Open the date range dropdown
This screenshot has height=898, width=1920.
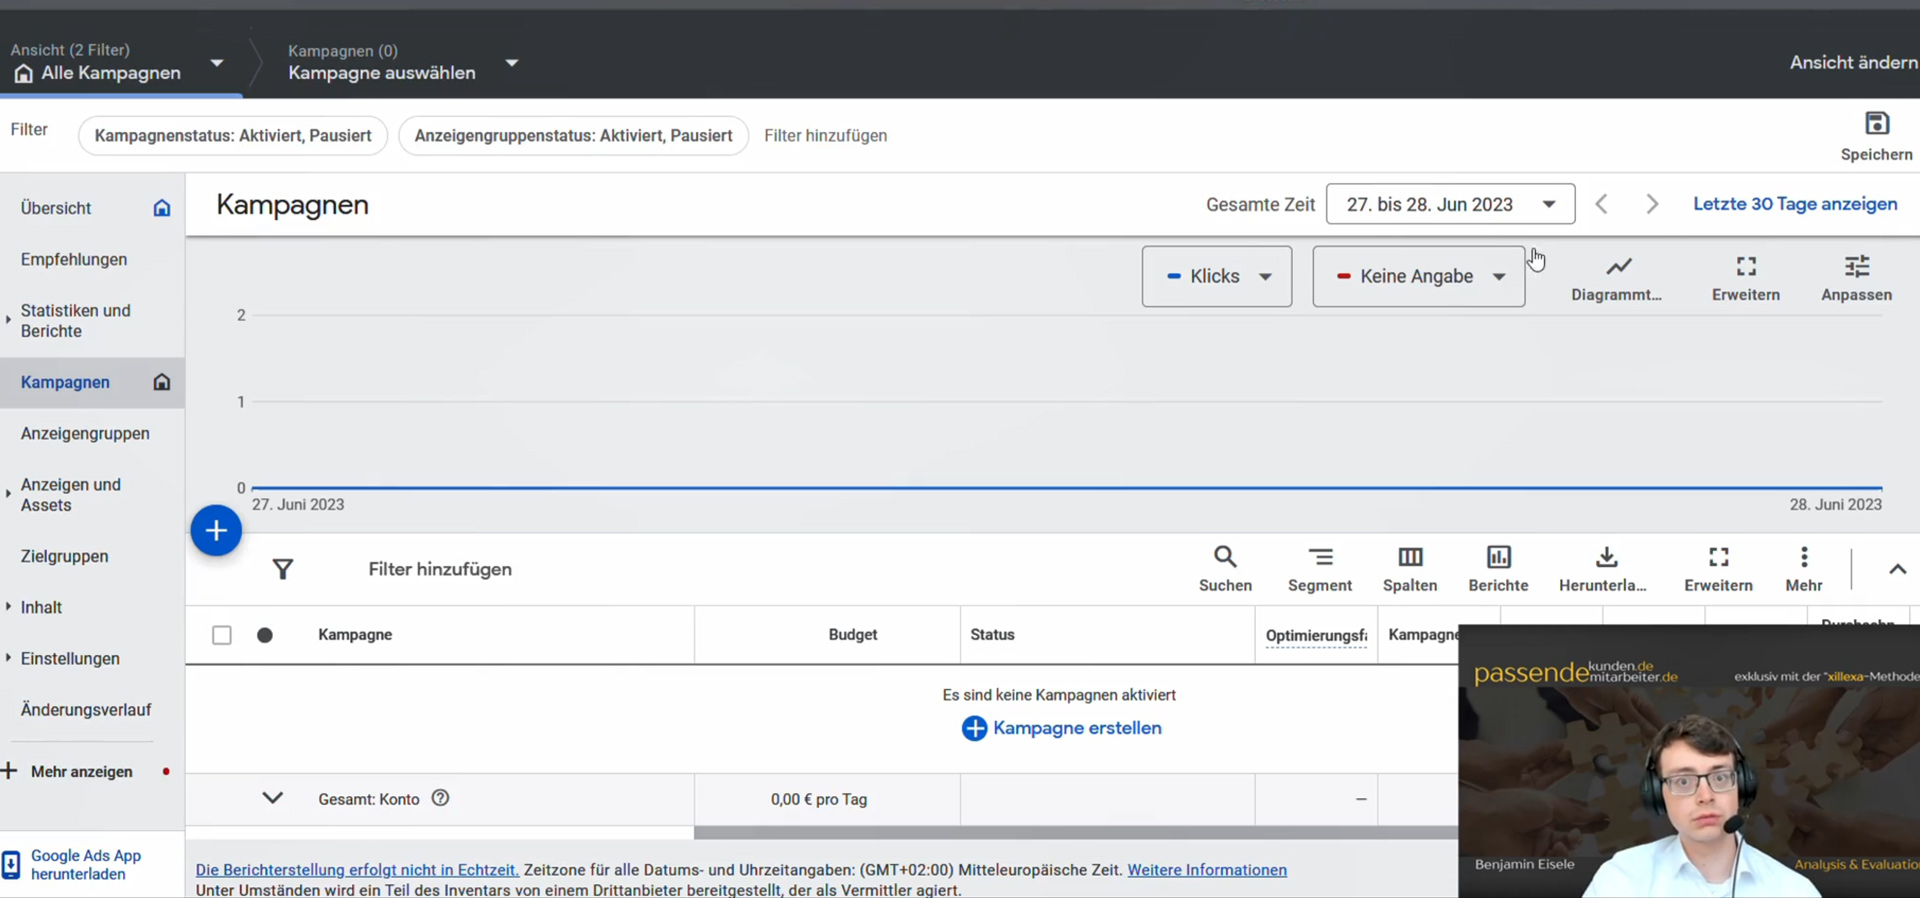pos(1450,204)
